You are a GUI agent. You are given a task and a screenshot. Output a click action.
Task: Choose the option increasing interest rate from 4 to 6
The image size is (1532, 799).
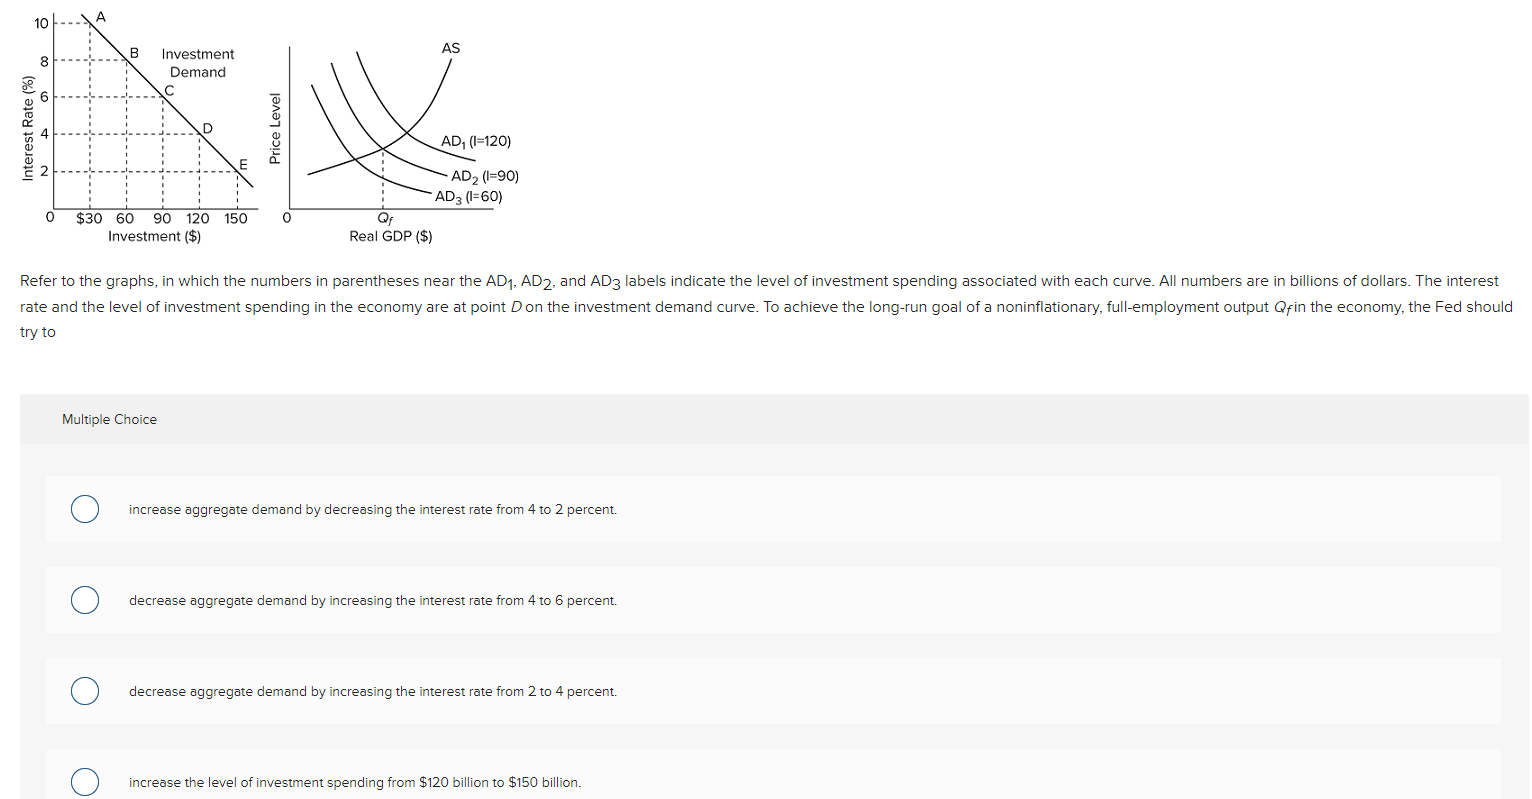click(85, 600)
